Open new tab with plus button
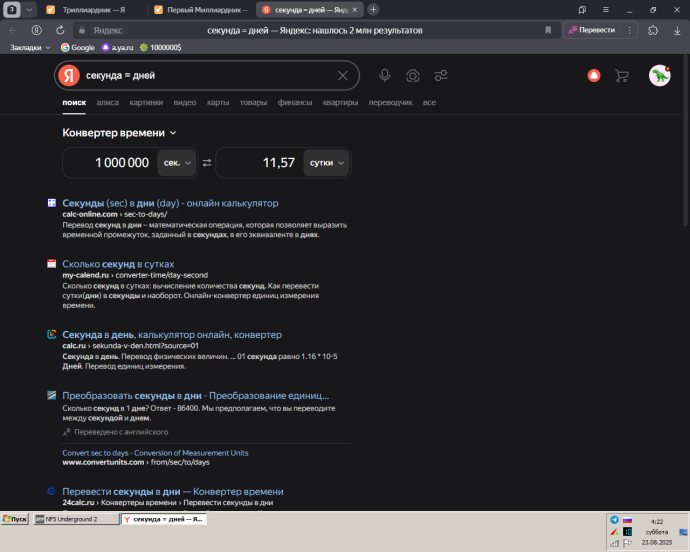 373,10
